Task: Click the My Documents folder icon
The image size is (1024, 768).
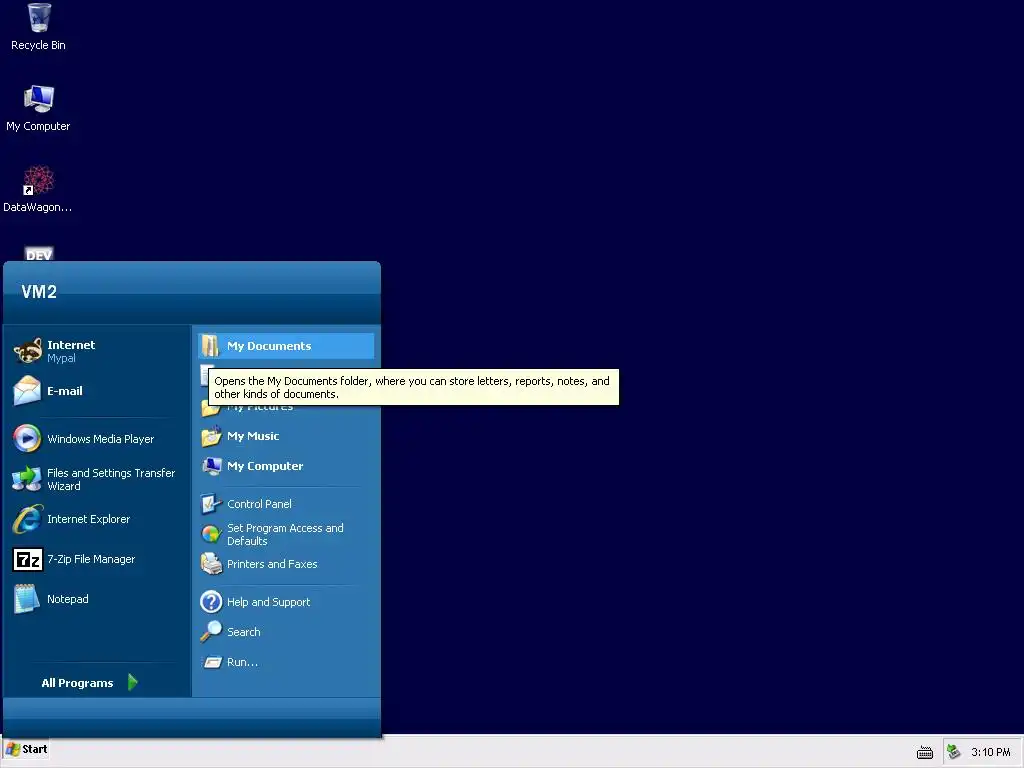Action: click(210, 346)
